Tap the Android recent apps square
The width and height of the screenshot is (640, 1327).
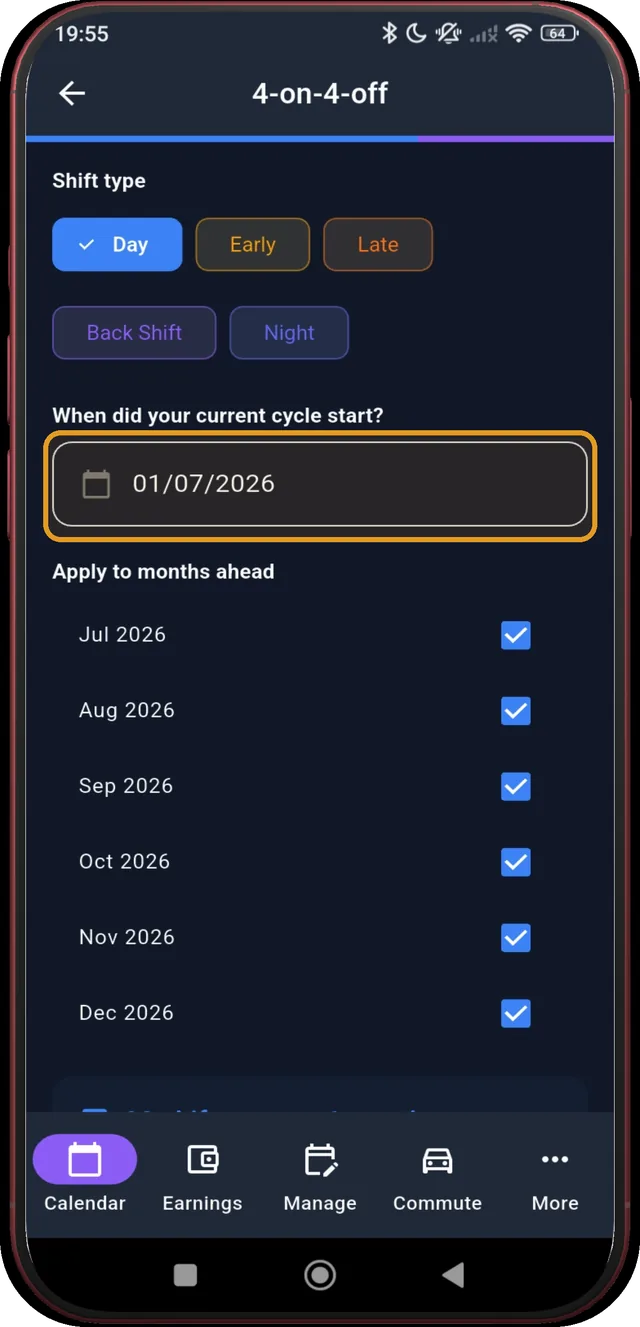click(x=185, y=1274)
